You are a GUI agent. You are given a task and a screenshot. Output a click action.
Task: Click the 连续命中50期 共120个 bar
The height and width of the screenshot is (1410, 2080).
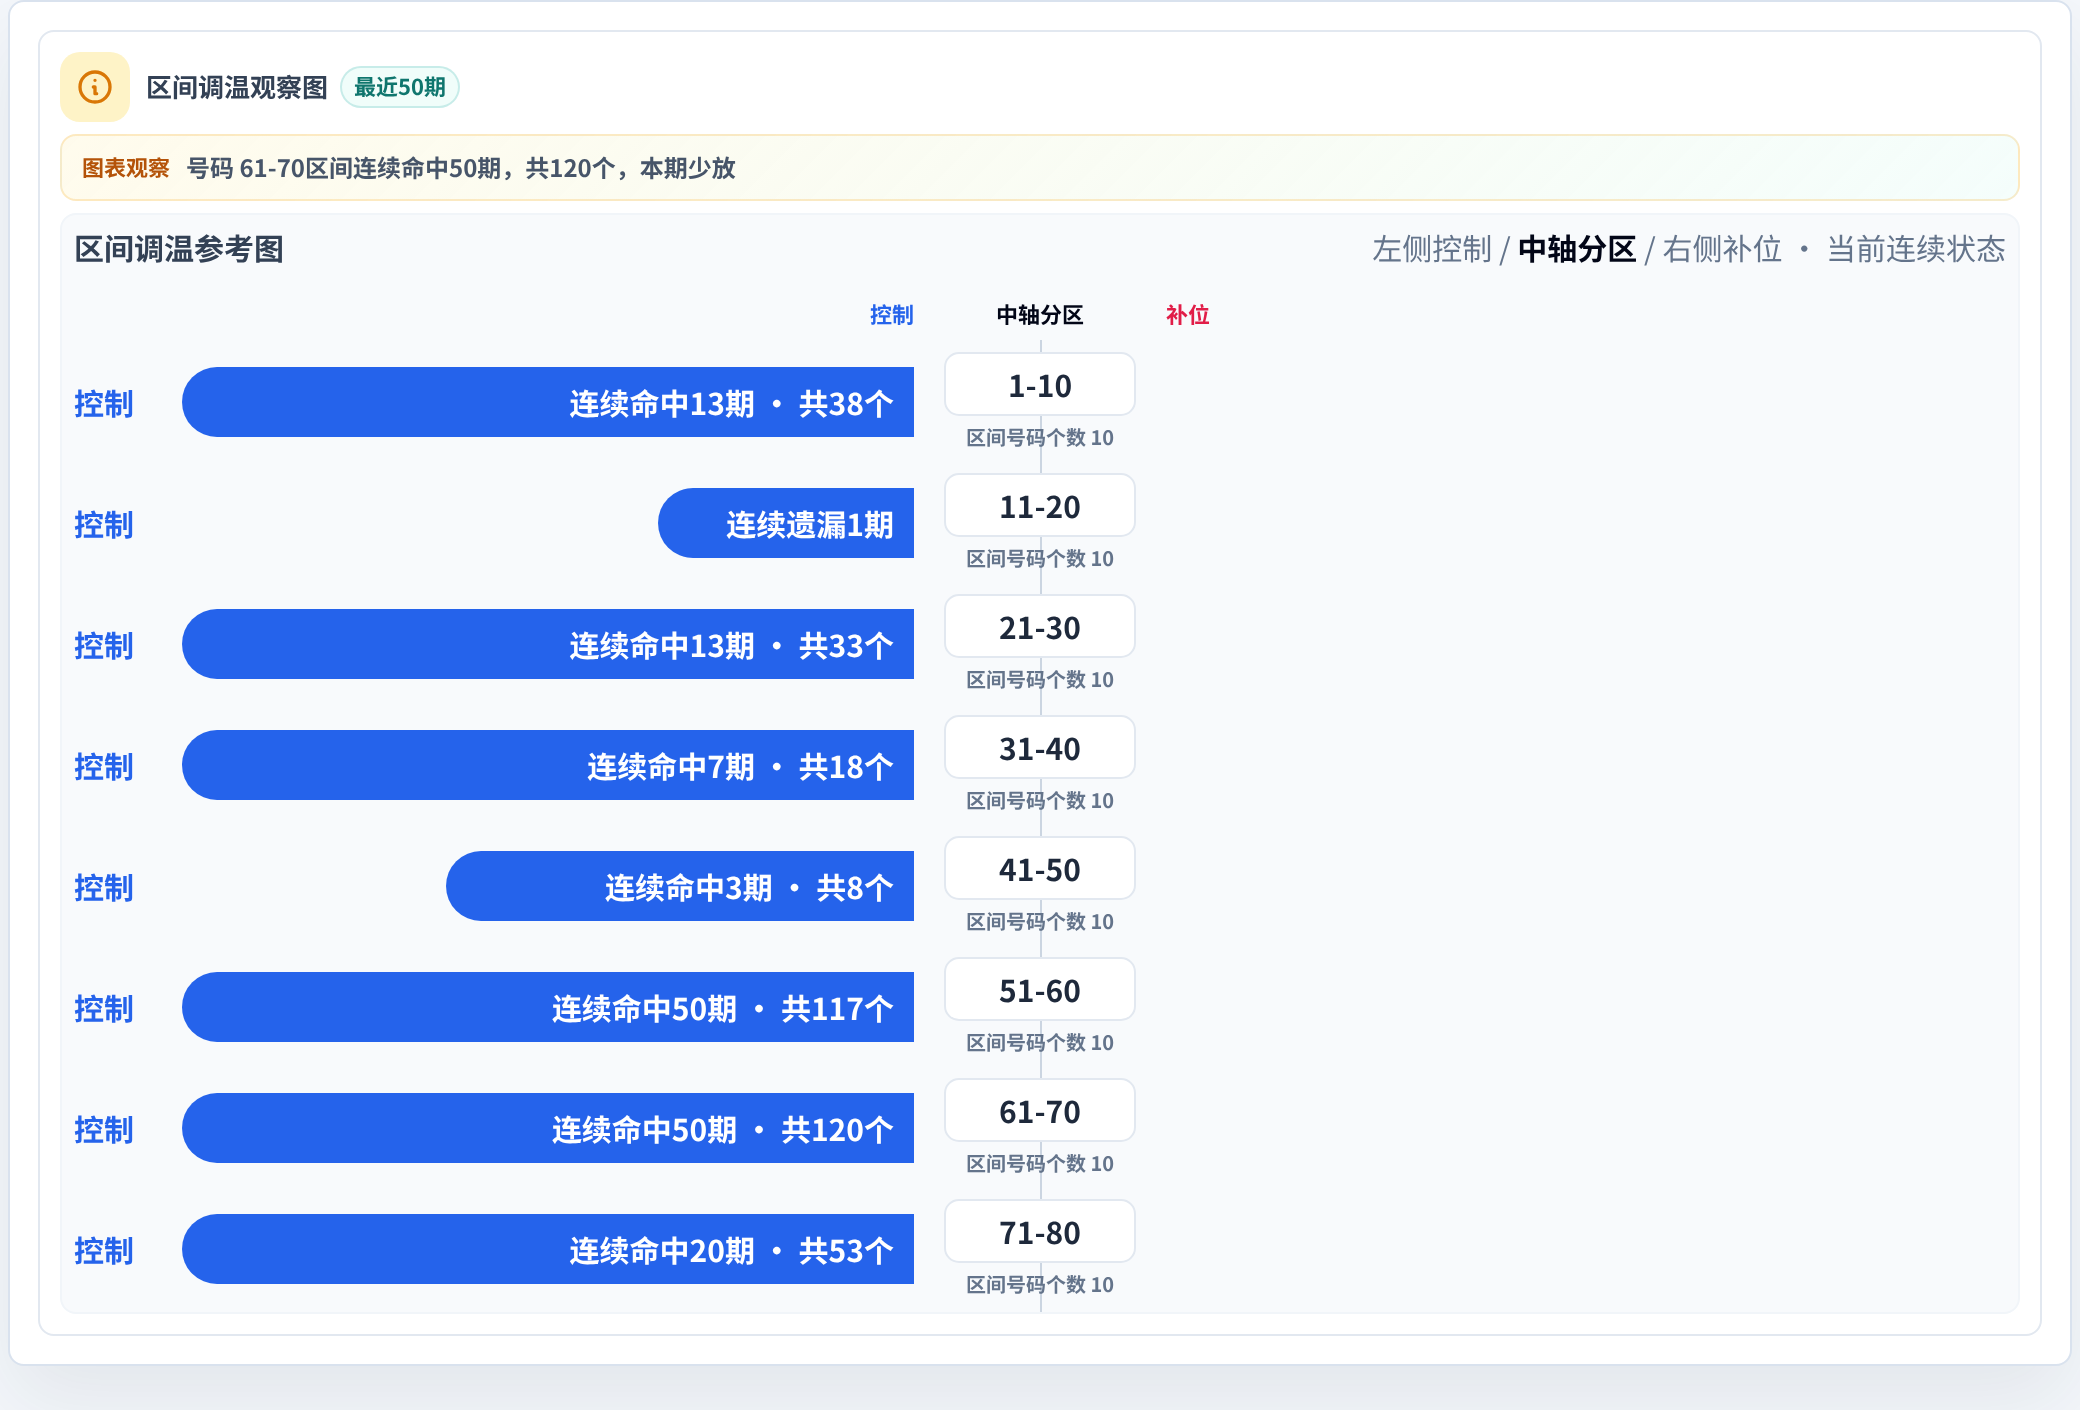548,1128
